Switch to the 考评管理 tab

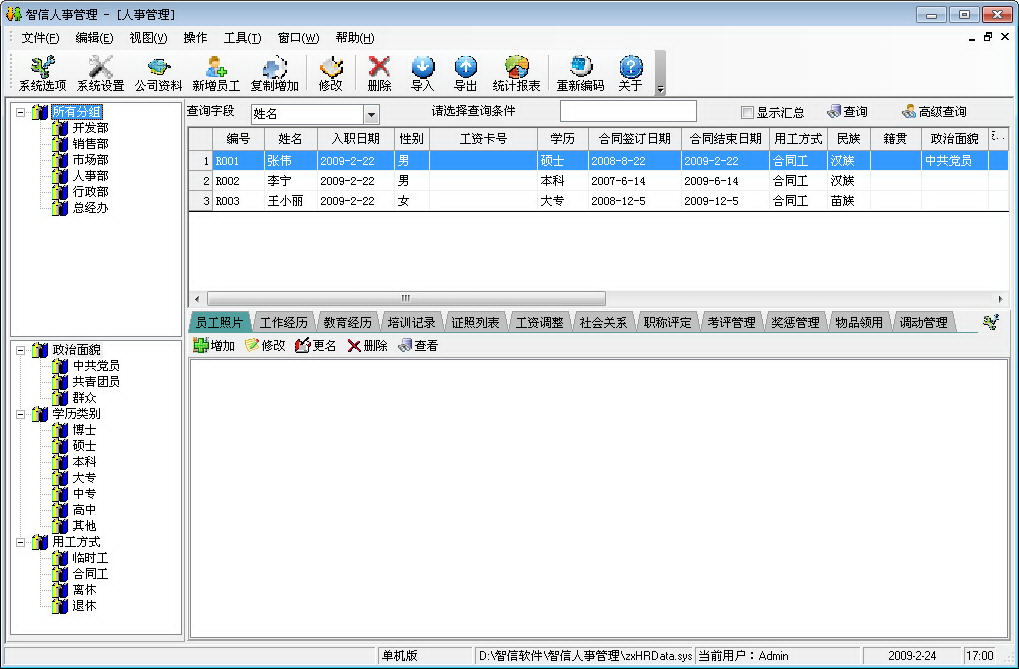731,322
